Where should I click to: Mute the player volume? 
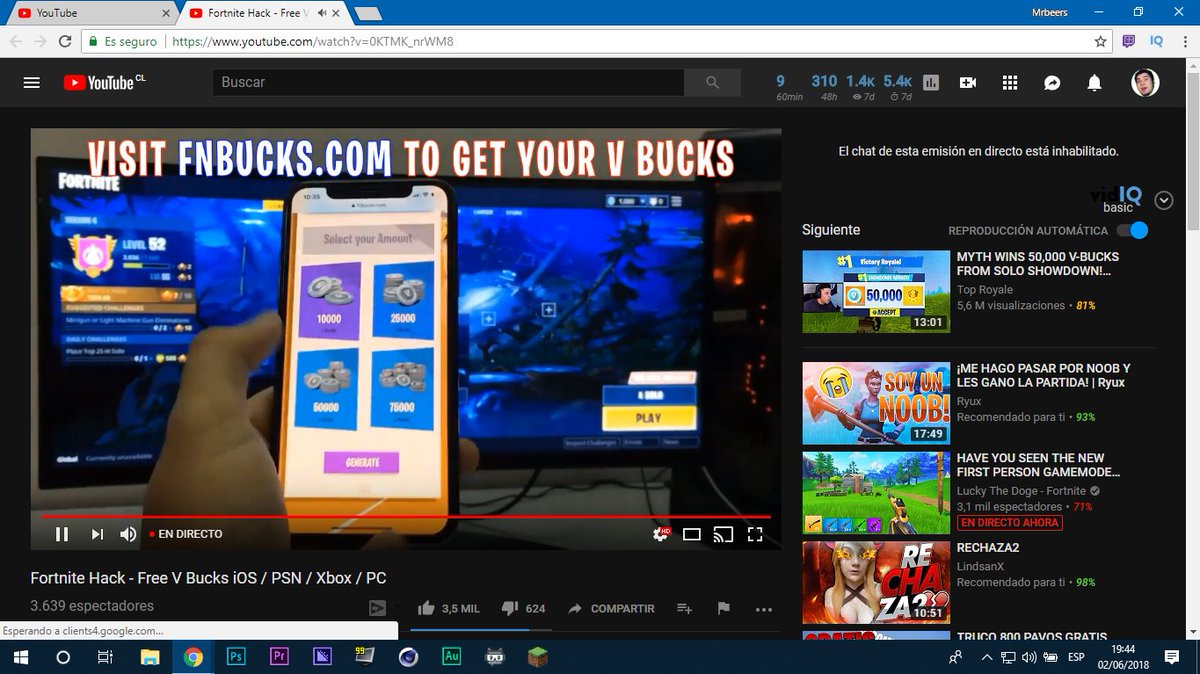[x=128, y=534]
